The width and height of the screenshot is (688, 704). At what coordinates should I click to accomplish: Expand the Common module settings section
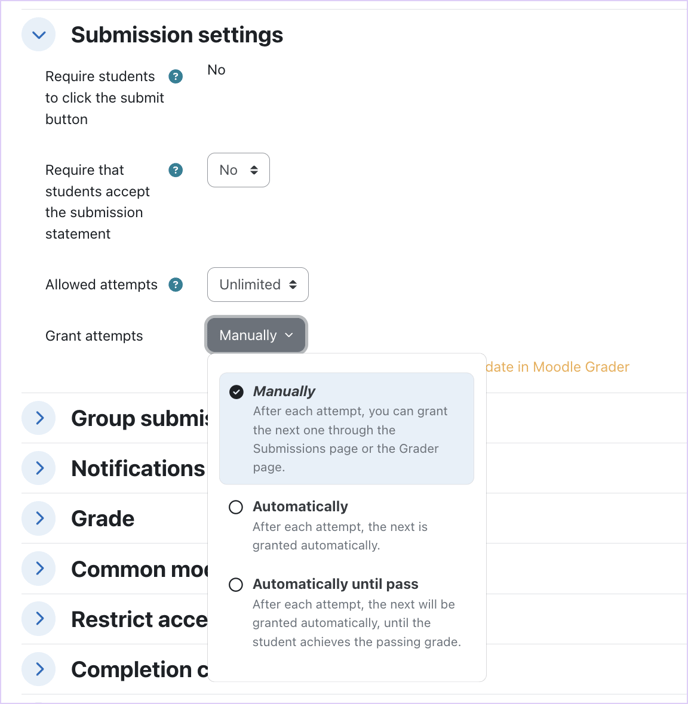tap(39, 568)
